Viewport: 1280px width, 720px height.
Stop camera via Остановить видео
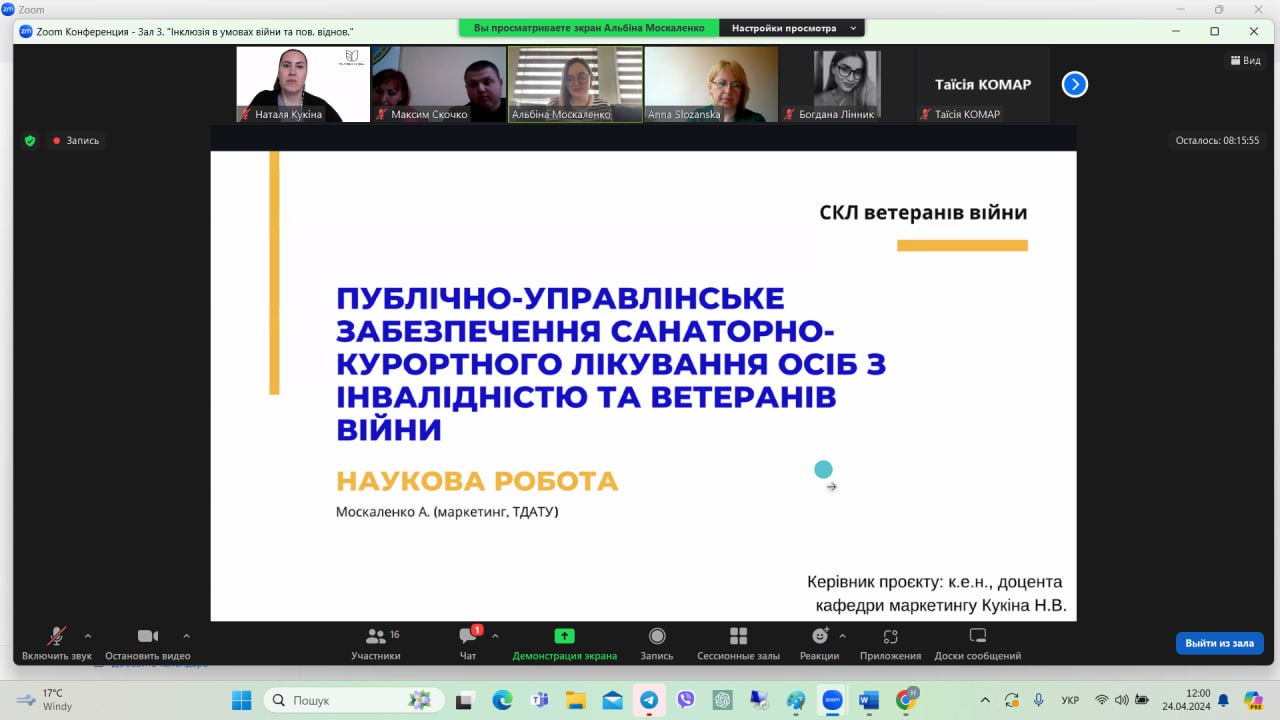(x=147, y=643)
